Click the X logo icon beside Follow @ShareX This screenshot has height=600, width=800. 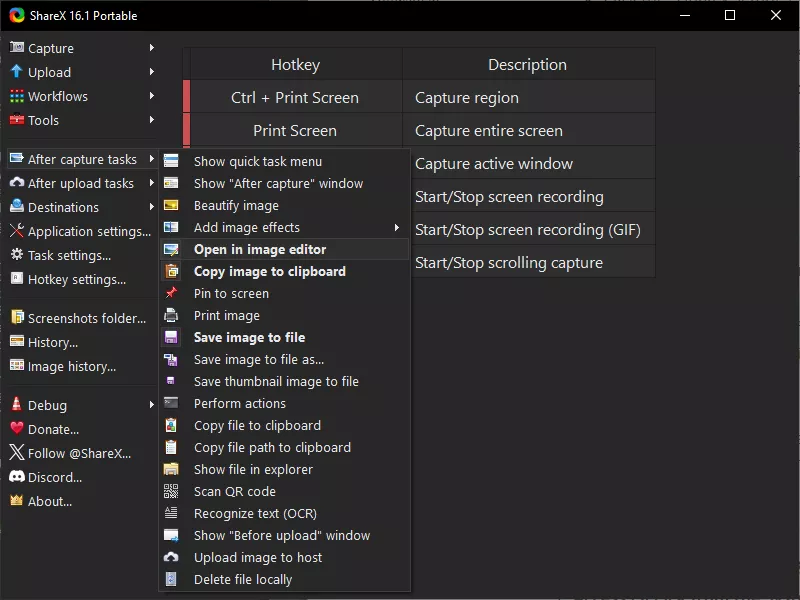(x=17, y=453)
